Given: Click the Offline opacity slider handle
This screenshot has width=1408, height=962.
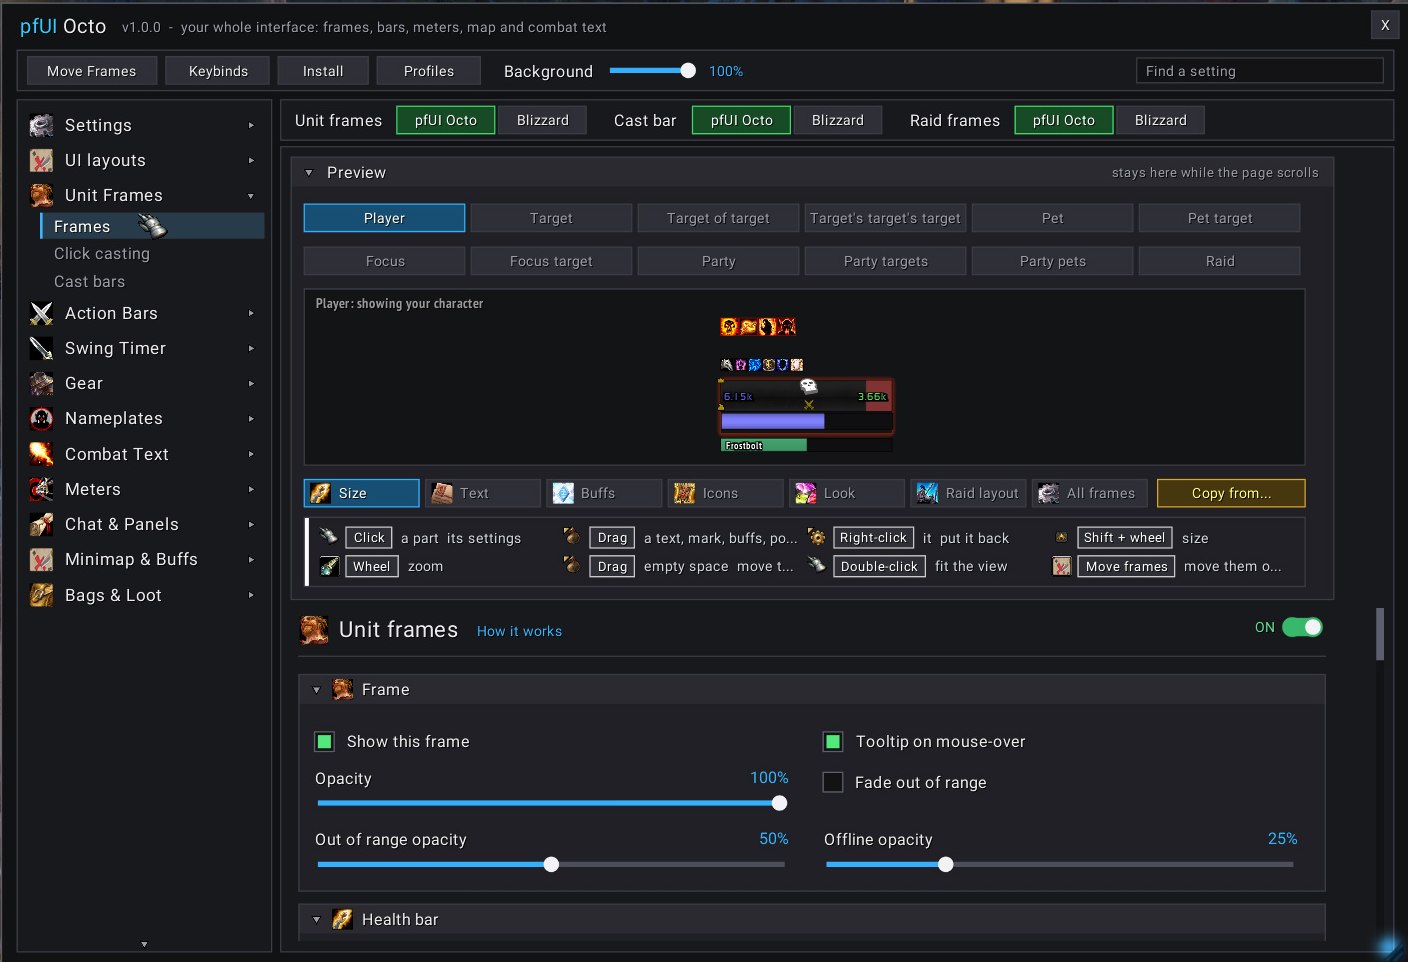Looking at the screenshot, I should tap(946, 864).
